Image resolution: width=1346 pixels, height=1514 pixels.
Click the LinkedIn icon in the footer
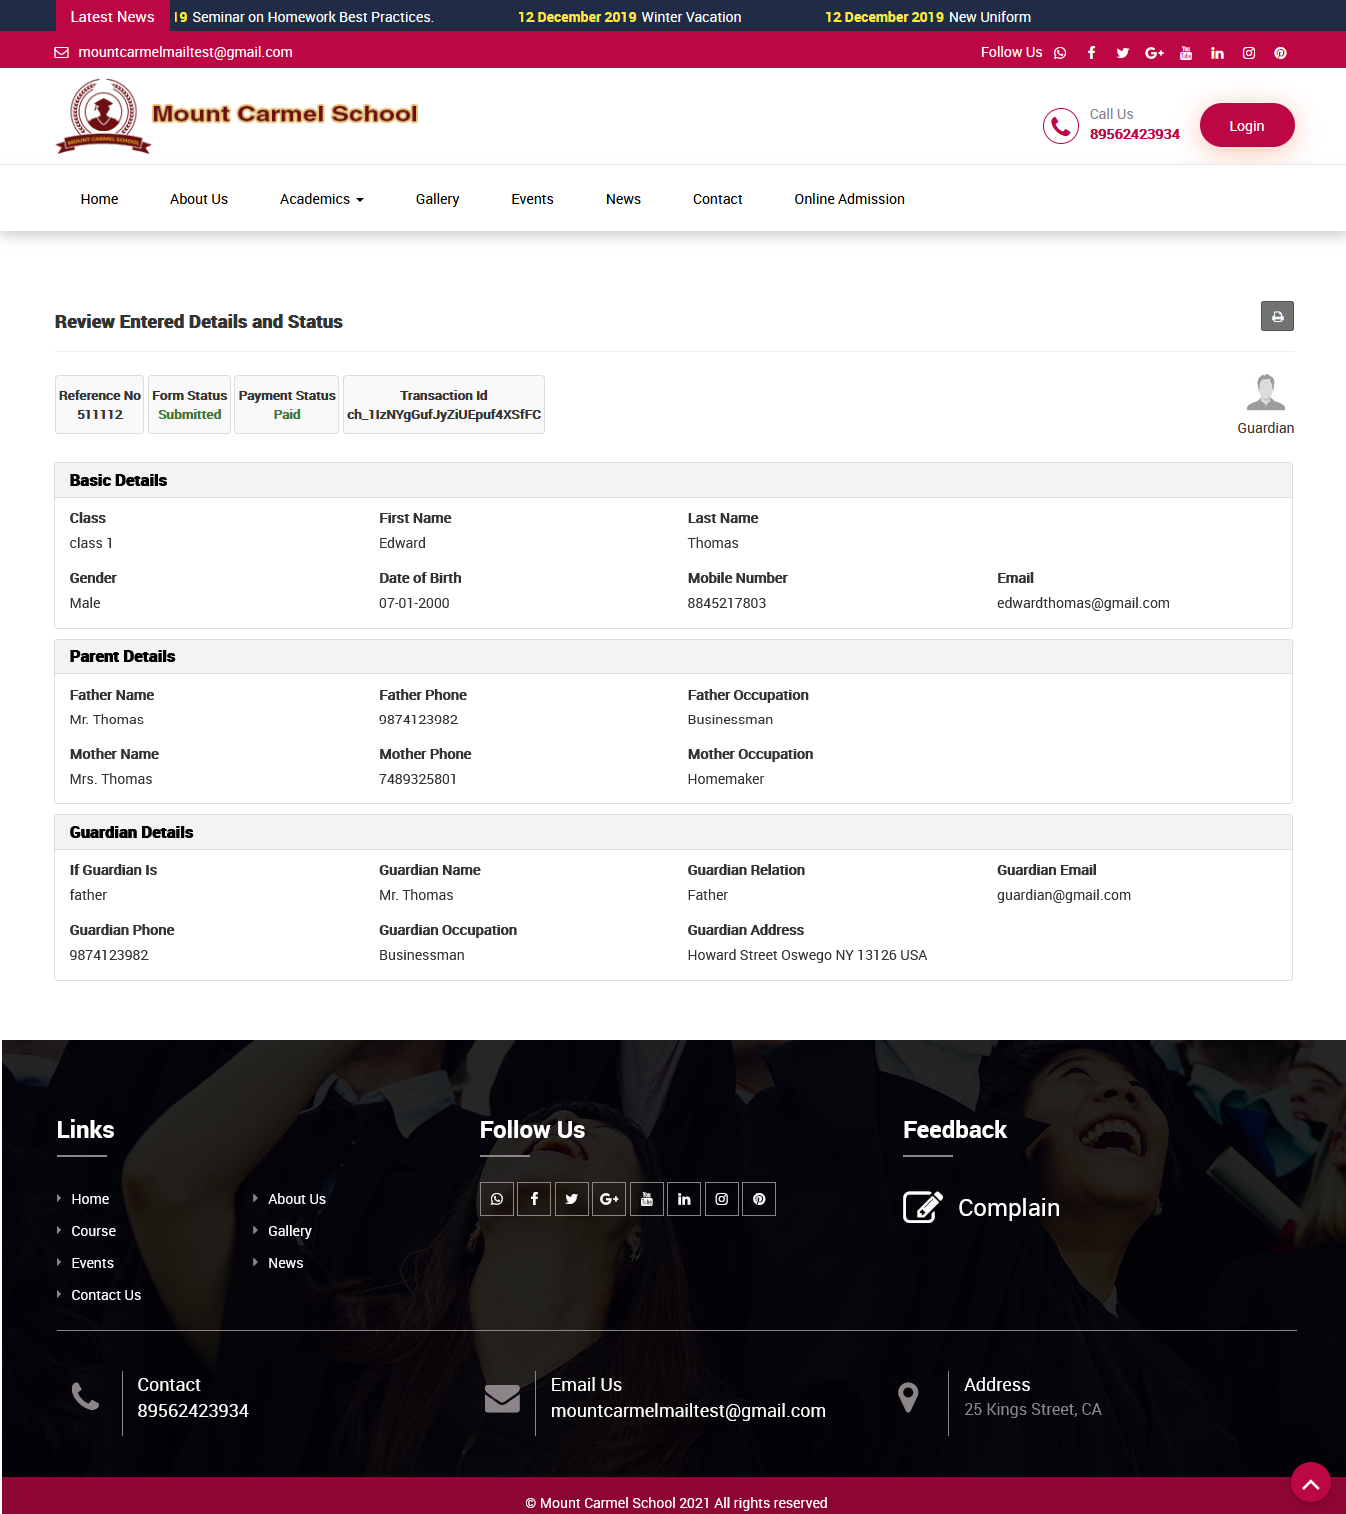(684, 1199)
